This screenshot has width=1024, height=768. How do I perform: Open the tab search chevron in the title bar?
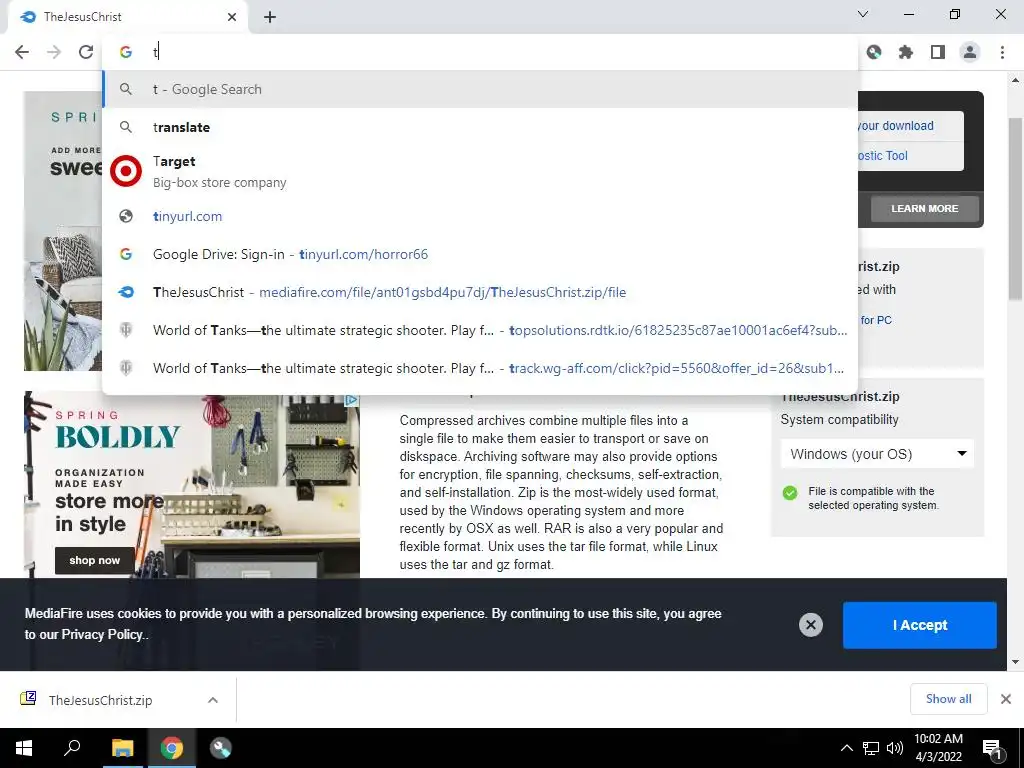coord(863,14)
